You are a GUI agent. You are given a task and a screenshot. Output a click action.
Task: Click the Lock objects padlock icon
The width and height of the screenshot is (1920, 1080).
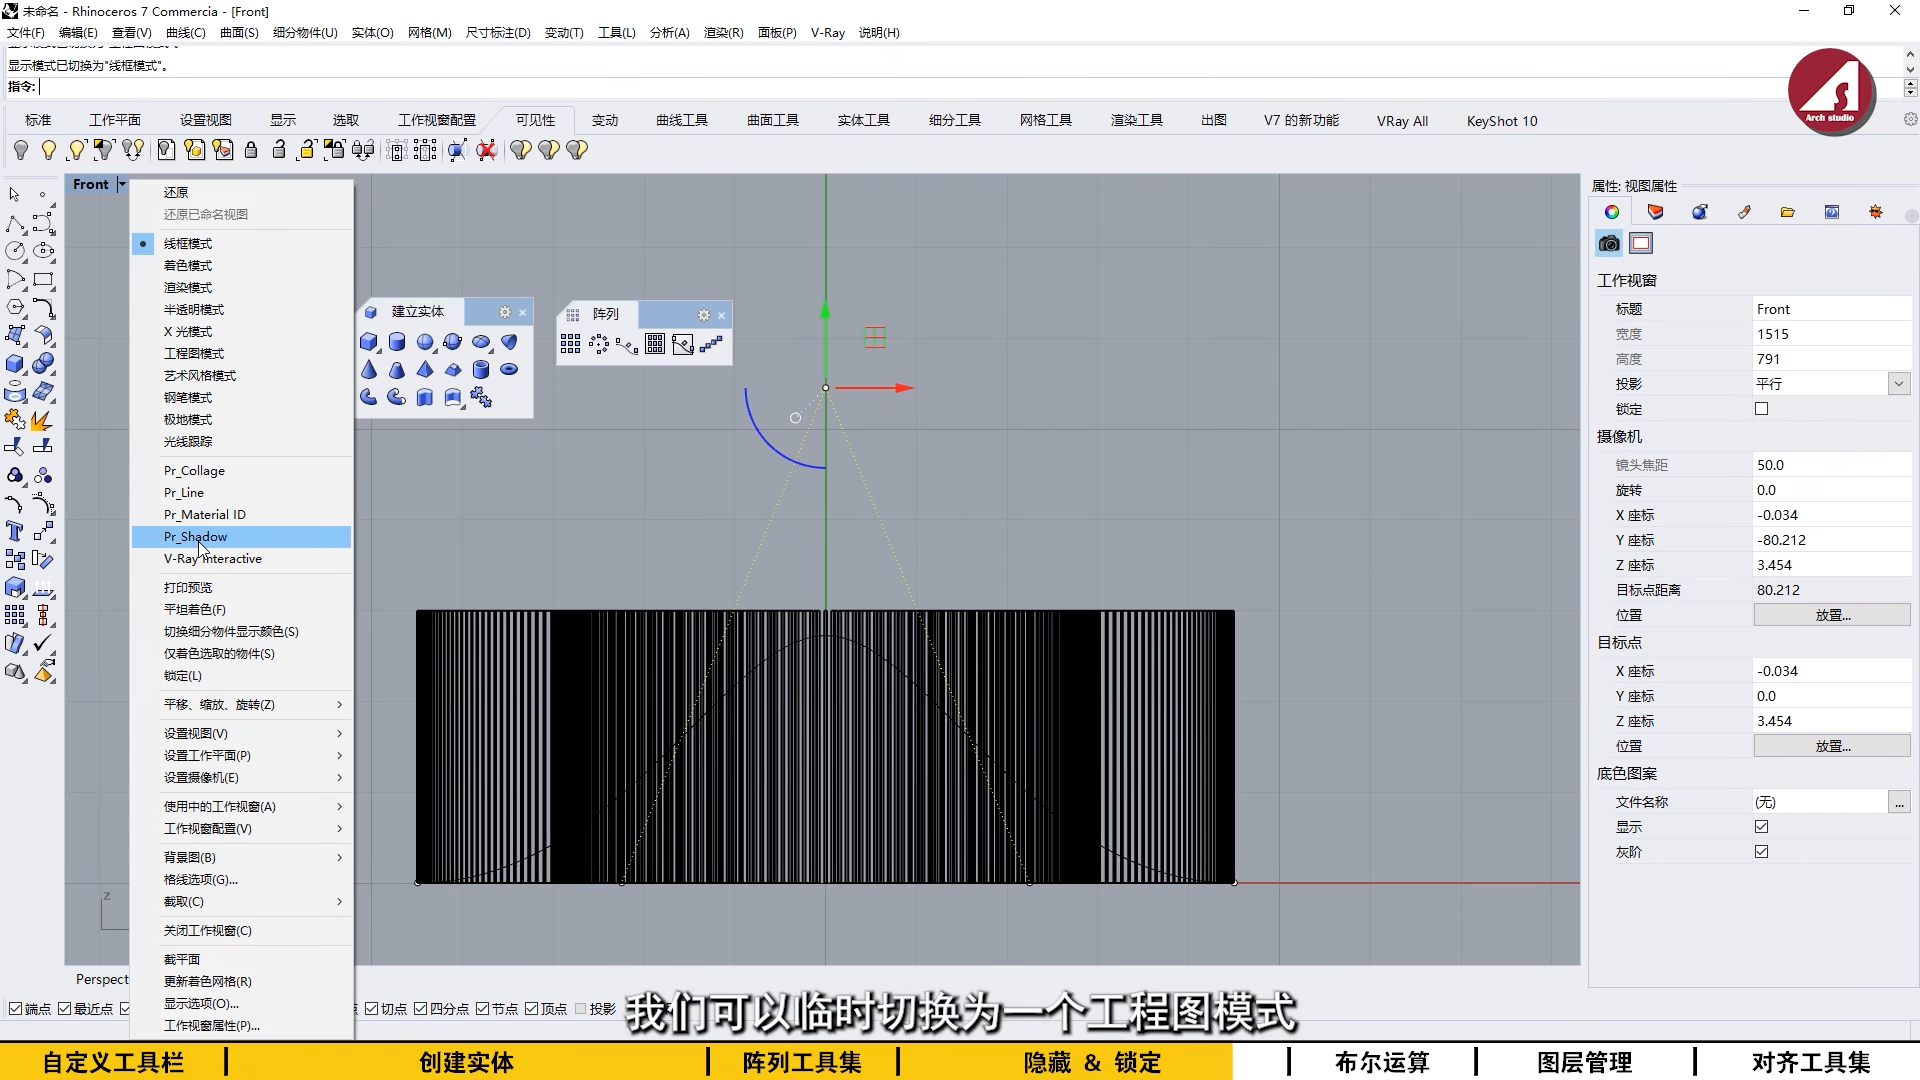coord(251,150)
